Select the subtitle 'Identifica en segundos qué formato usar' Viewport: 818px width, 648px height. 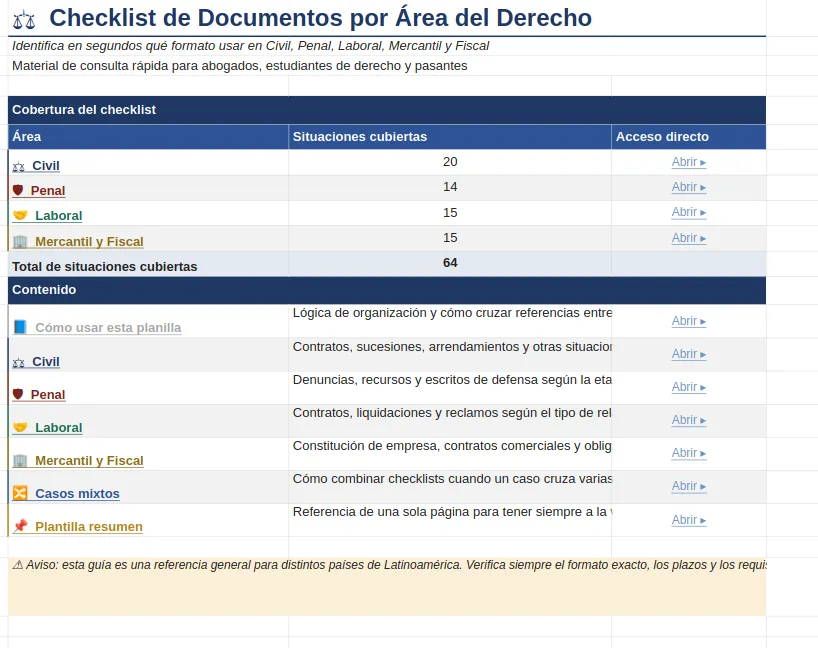[x=250, y=46]
